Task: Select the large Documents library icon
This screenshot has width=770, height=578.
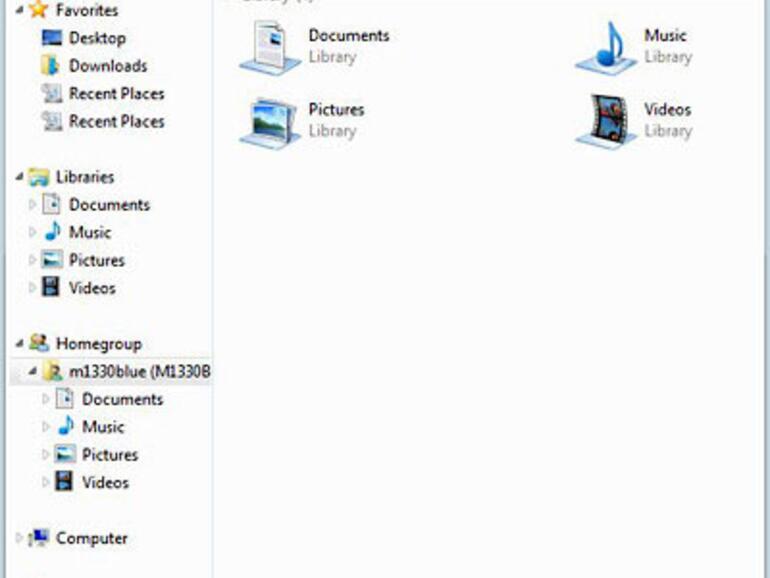Action: (x=270, y=48)
